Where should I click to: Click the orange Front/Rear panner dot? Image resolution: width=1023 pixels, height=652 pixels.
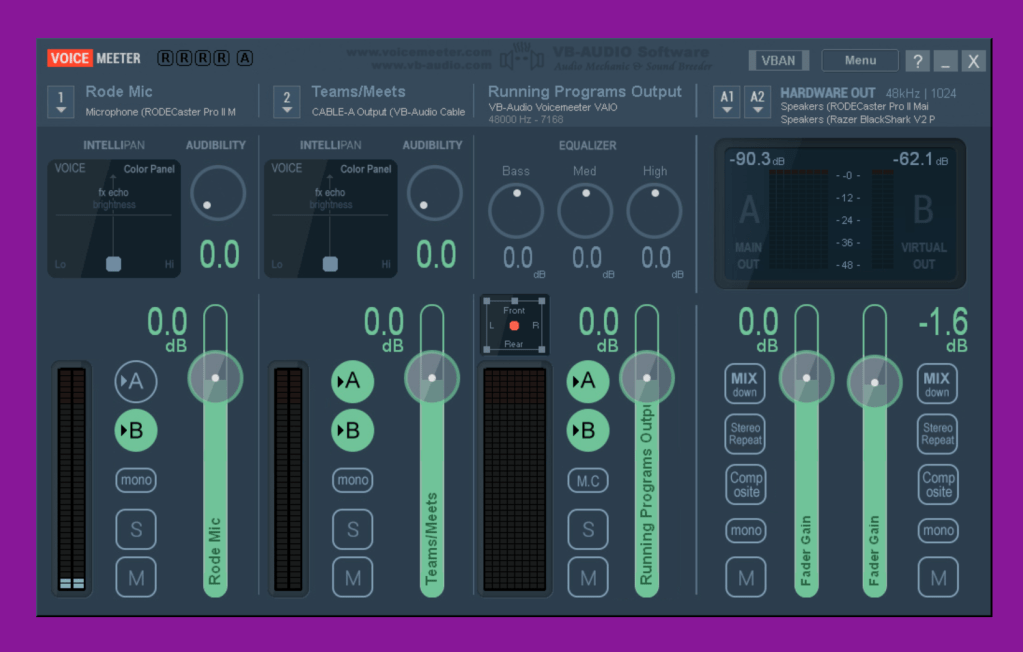pos(514,325)
